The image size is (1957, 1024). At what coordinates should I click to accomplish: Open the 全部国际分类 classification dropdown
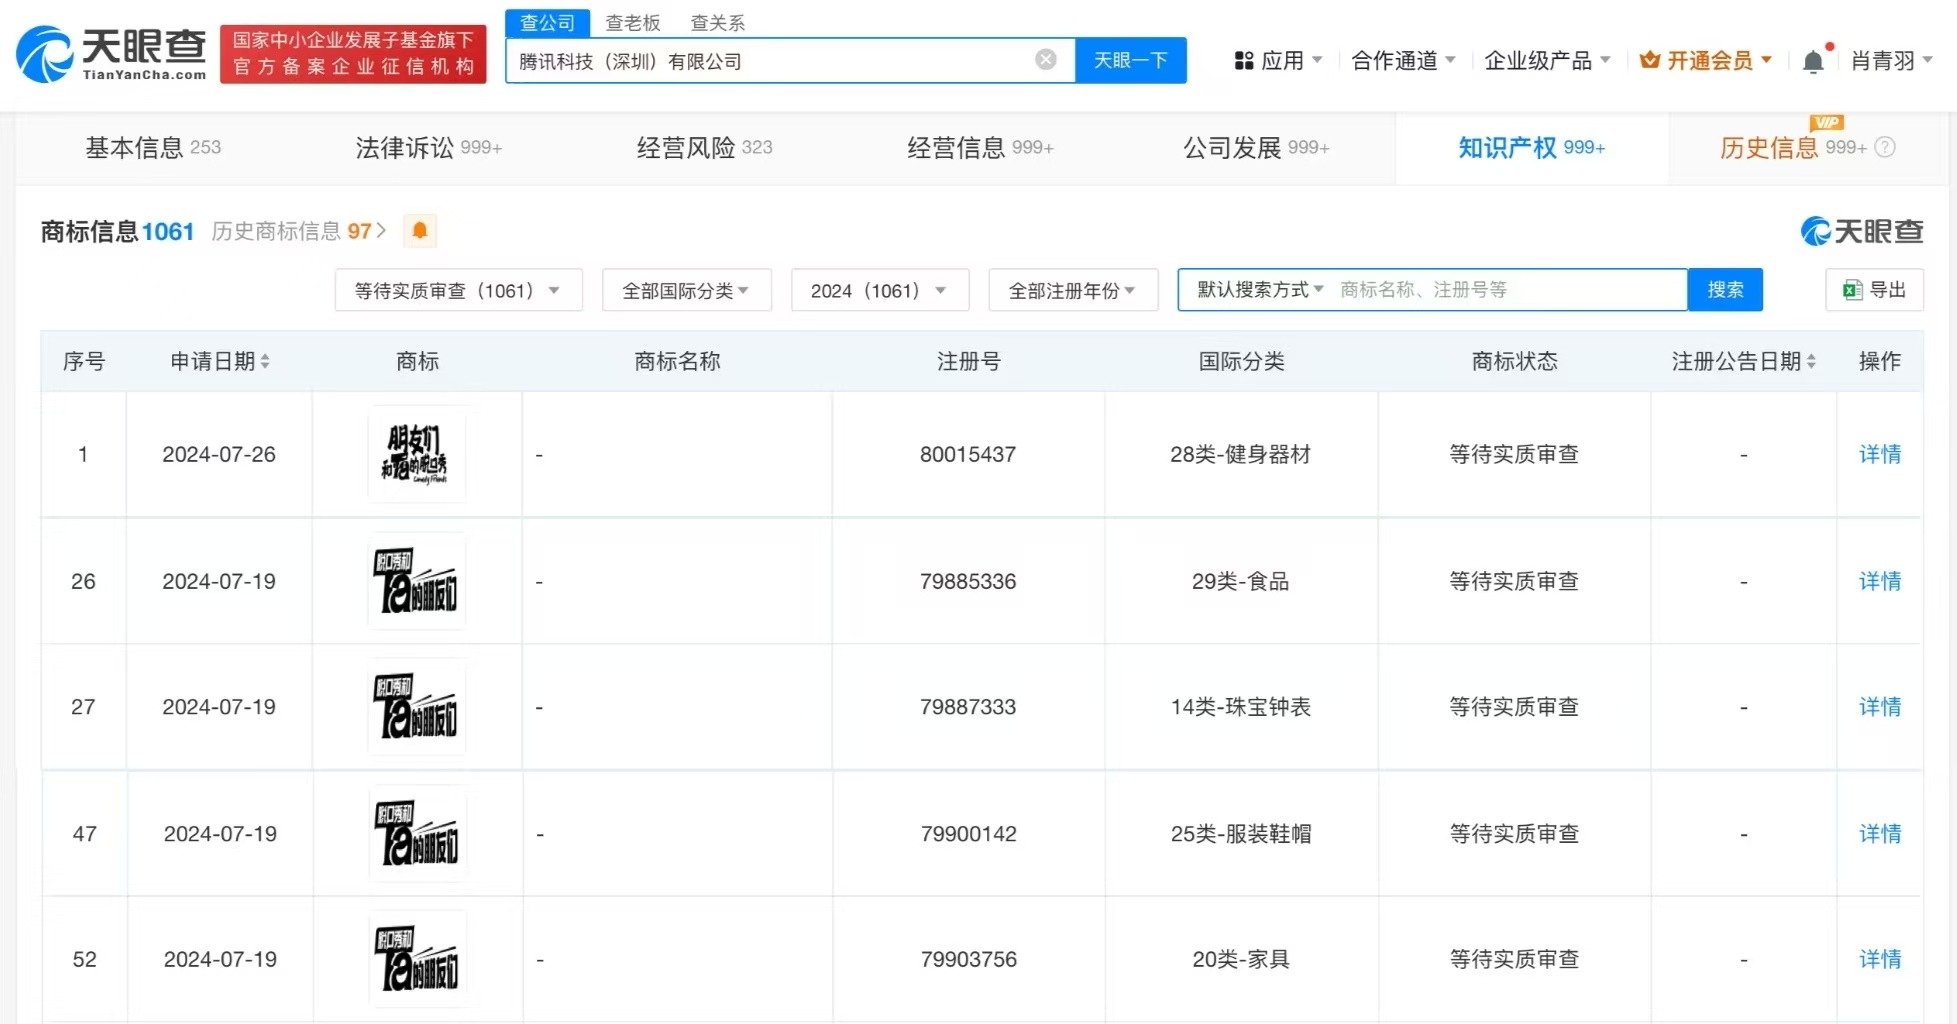(686, 290)
